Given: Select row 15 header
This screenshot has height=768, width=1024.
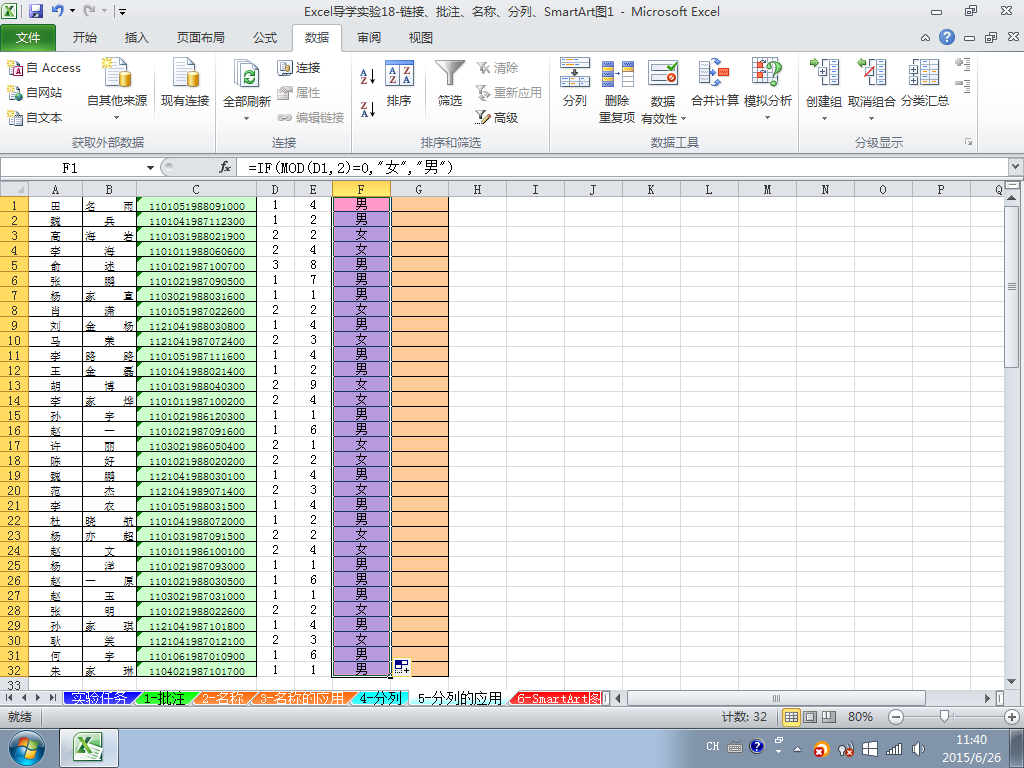Looking at the screenshot, I should click(14, 415).
